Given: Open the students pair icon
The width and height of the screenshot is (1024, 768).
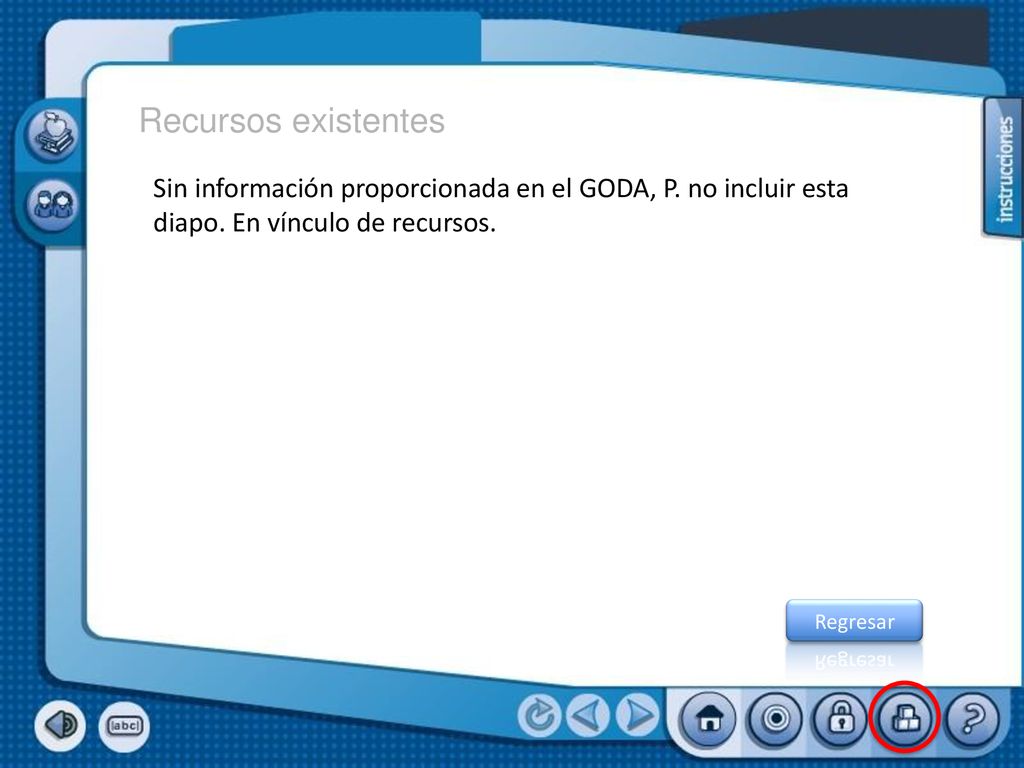Looking at the screenshot, I should [x=52, y=205].
